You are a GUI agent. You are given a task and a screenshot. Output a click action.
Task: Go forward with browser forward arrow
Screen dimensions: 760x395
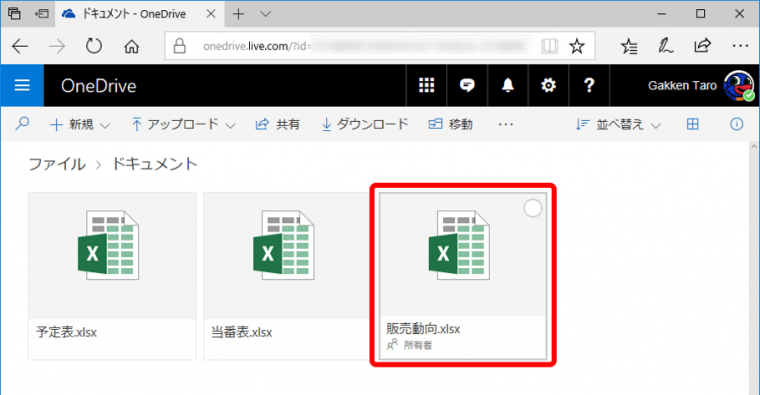57,47
